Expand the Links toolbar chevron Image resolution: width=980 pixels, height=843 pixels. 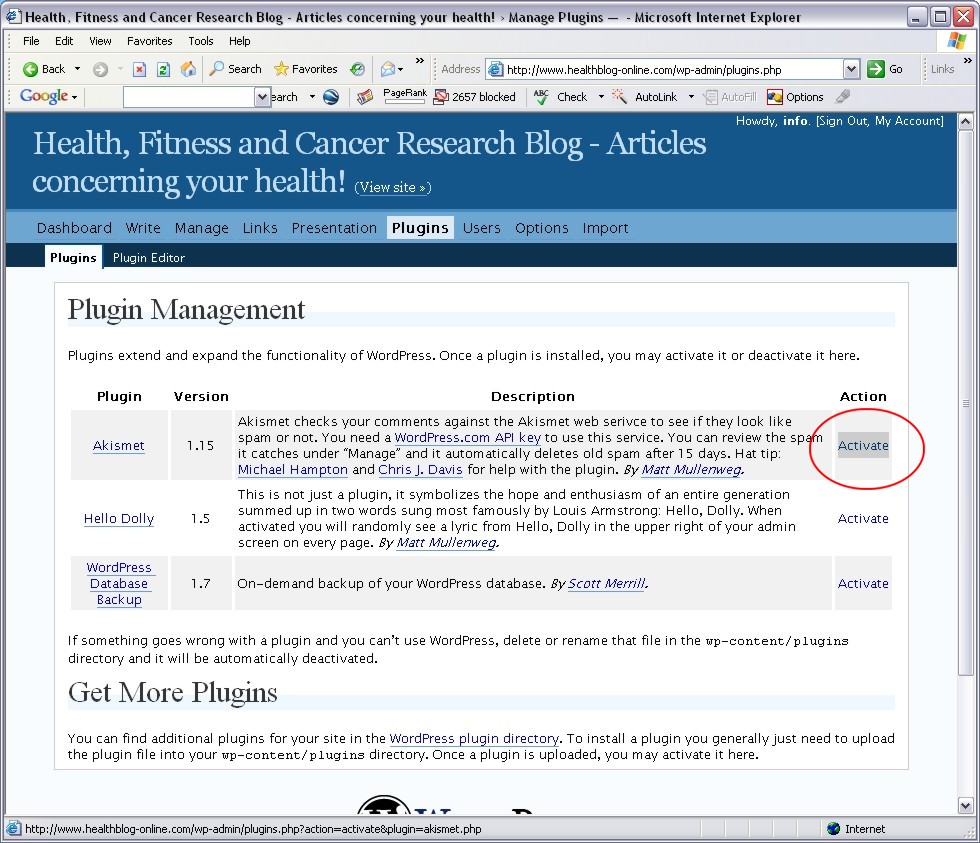coord(968,61)
